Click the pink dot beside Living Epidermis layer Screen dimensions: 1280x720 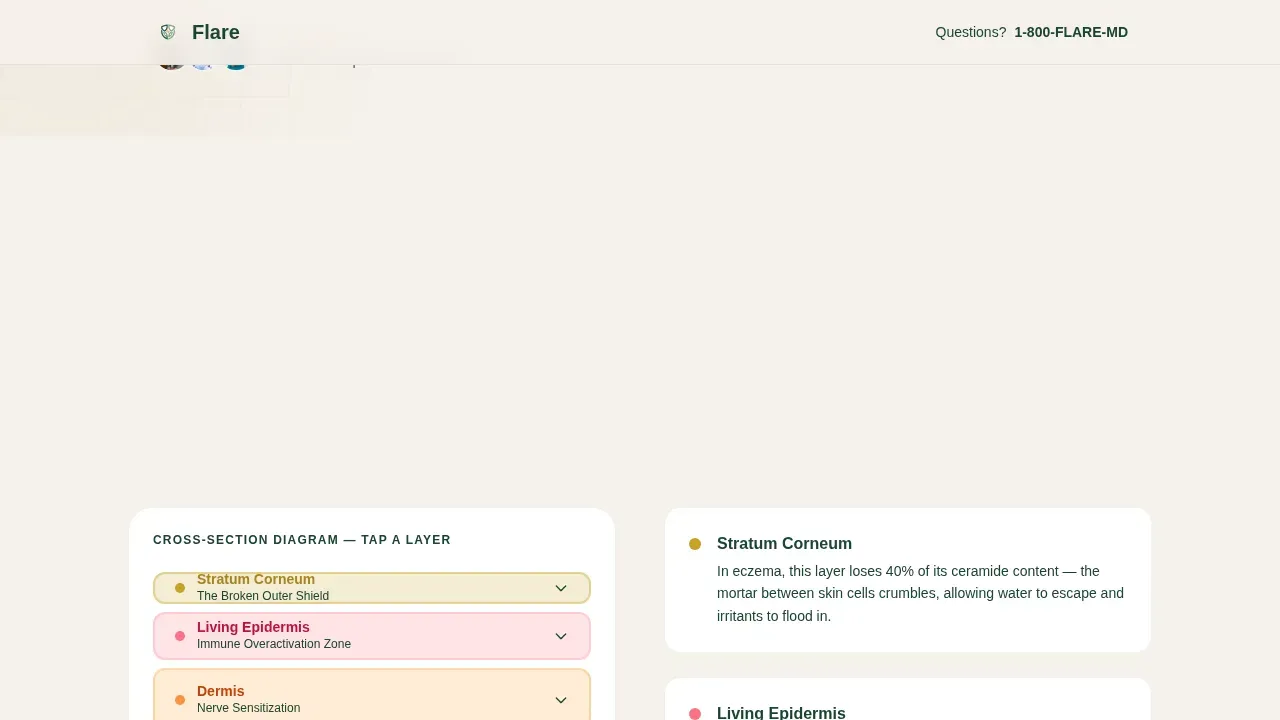pyautogui.click(x=180, y=636)
